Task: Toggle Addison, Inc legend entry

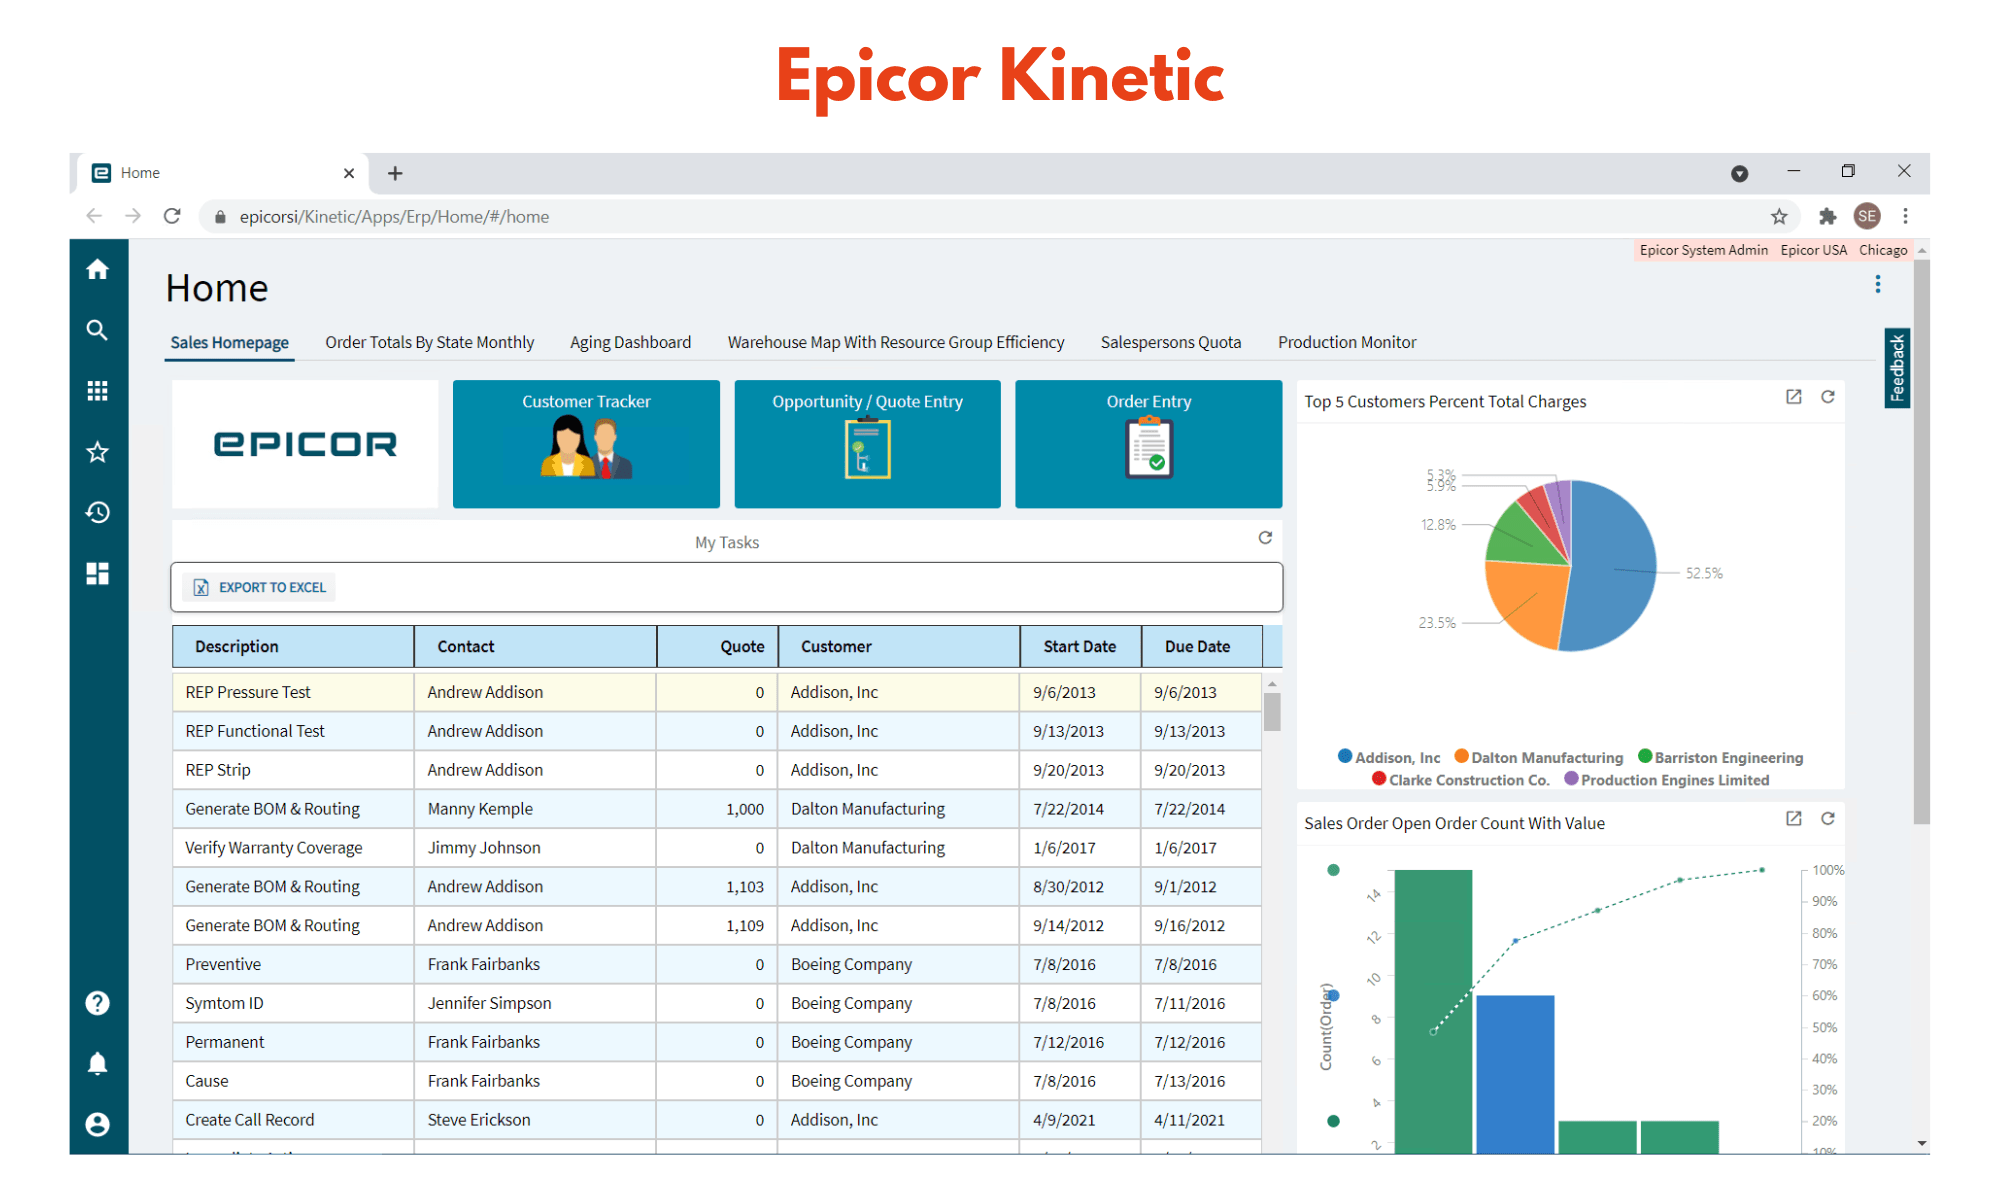Action: pos(1389,757)
